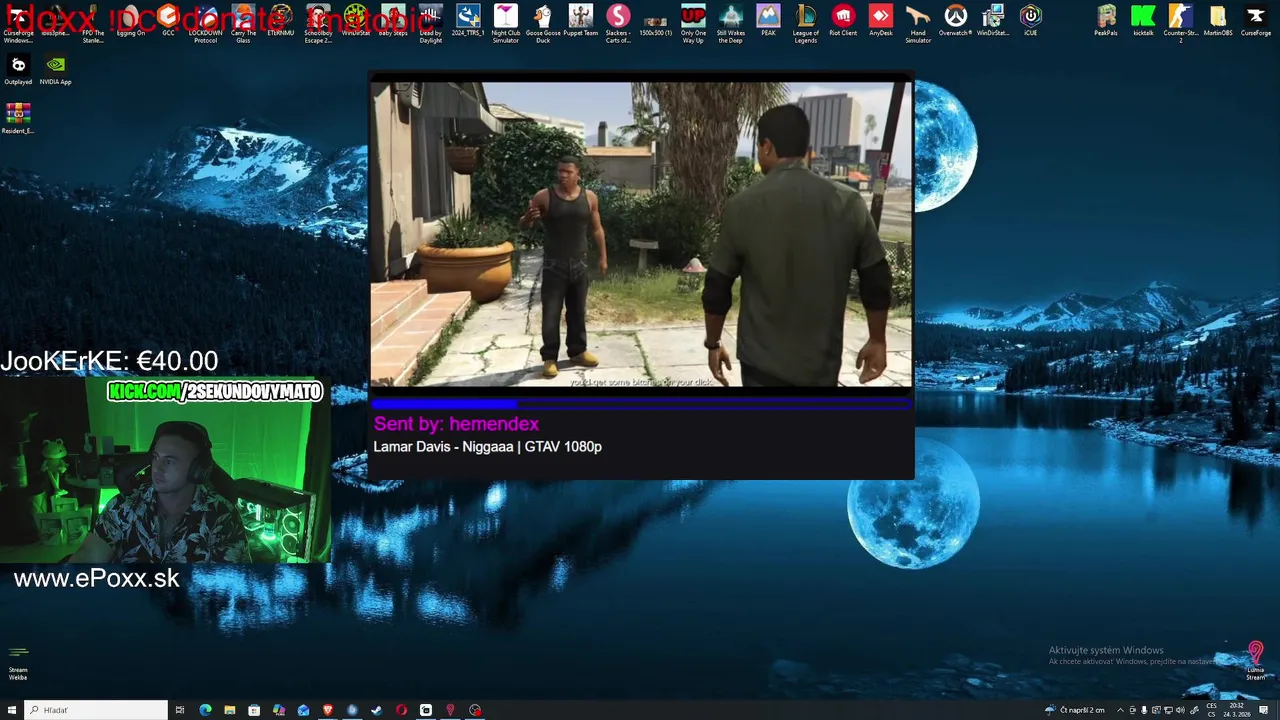1280x720 pixels.
Task: Launch Riot Client desktop icon
Action: pos(843,21)
